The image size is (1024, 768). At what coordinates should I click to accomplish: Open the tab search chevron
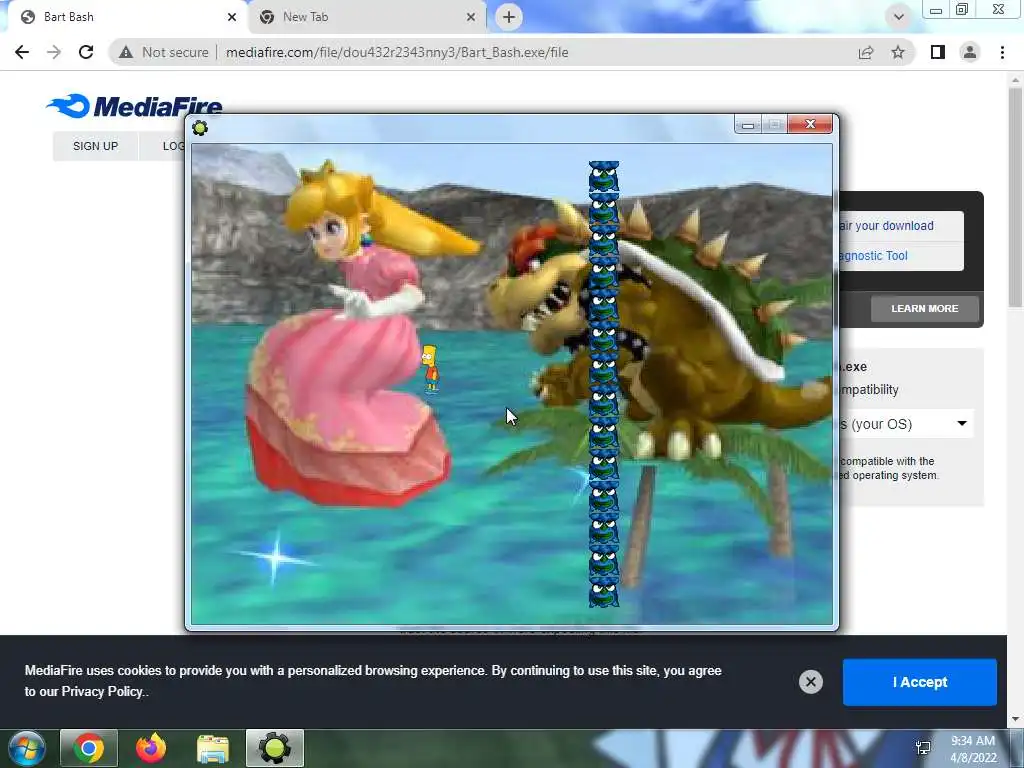point(899,17)
